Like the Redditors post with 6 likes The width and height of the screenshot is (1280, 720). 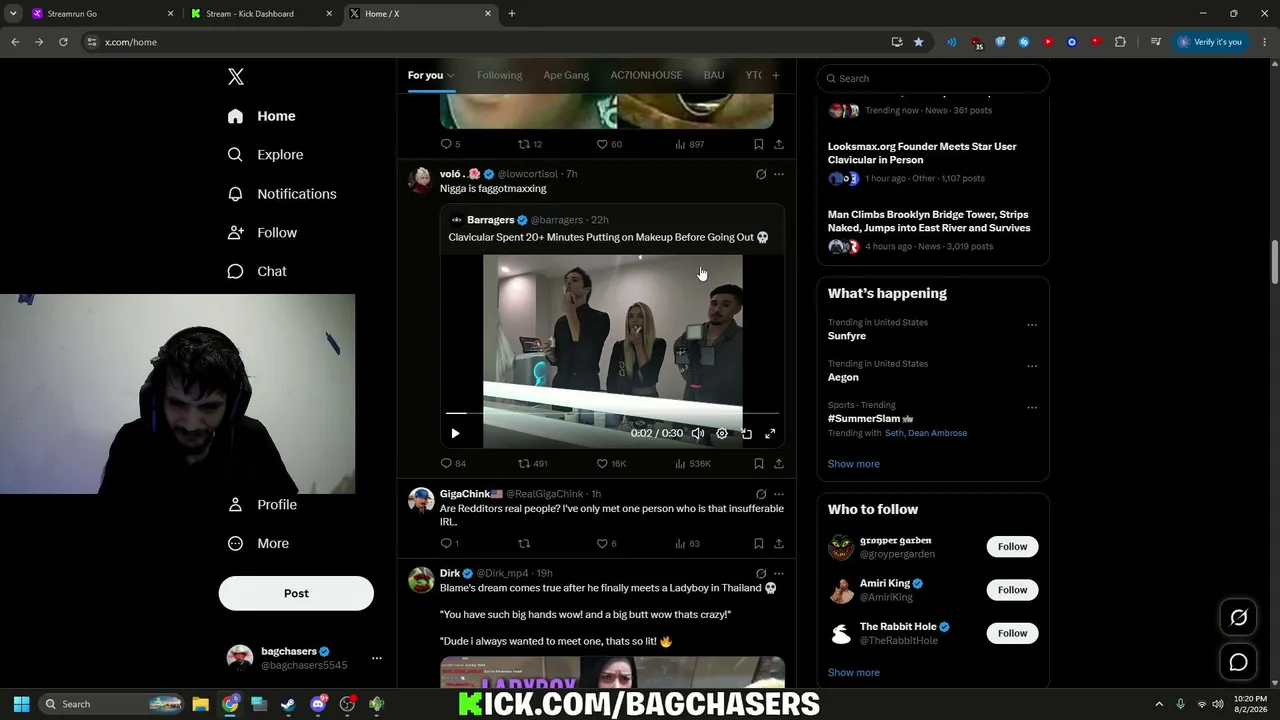[606, 544]
